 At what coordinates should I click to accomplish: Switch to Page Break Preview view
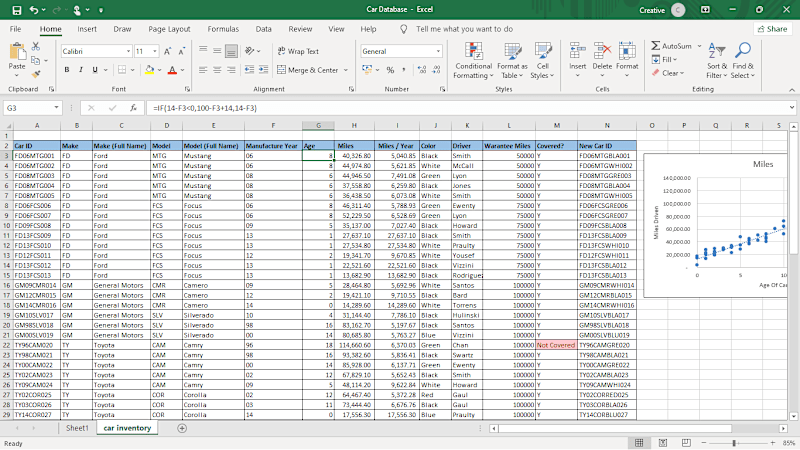(686, 443)
